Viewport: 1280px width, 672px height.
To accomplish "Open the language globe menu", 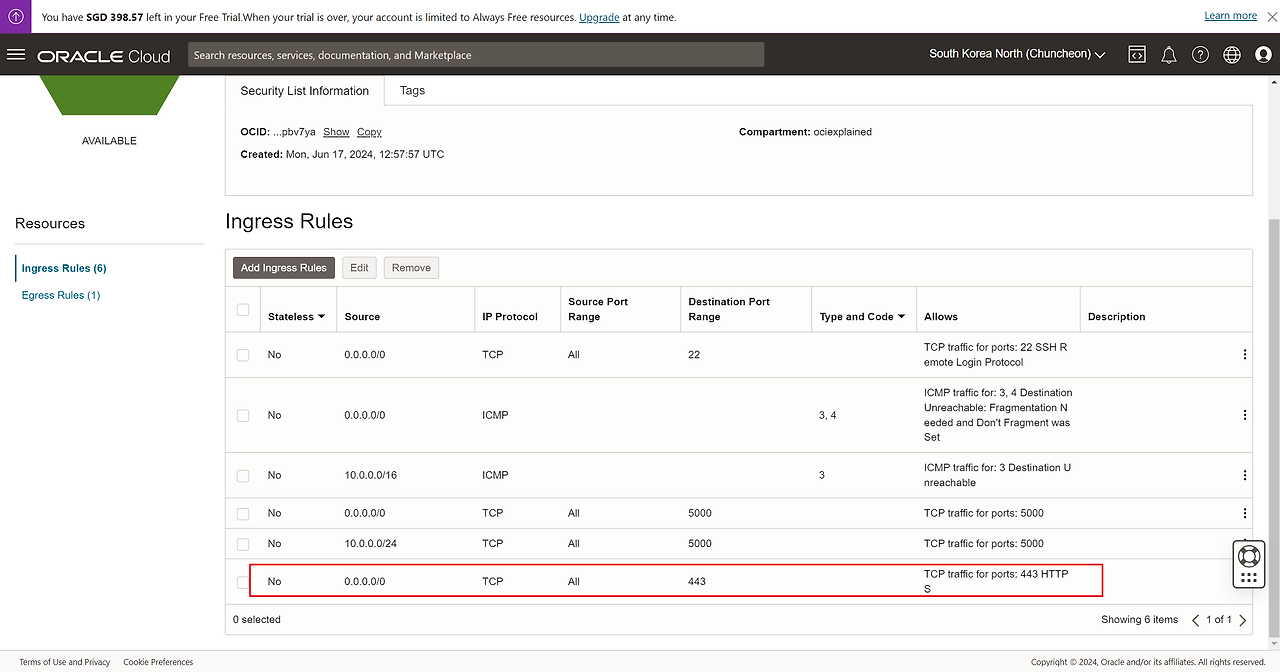I will tap(1232, 55).
